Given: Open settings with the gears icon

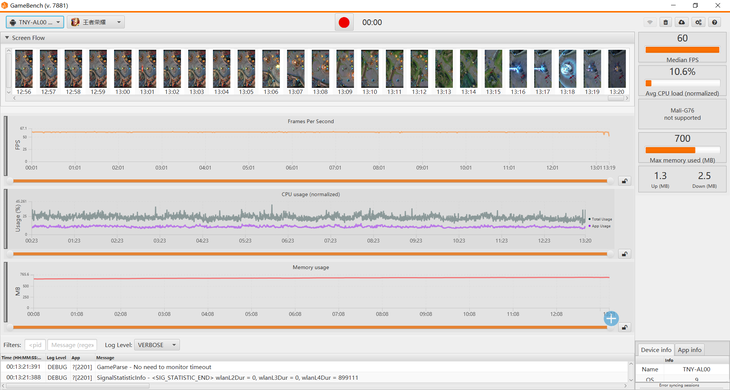Looking at the screenshot, I should [698, 22].
